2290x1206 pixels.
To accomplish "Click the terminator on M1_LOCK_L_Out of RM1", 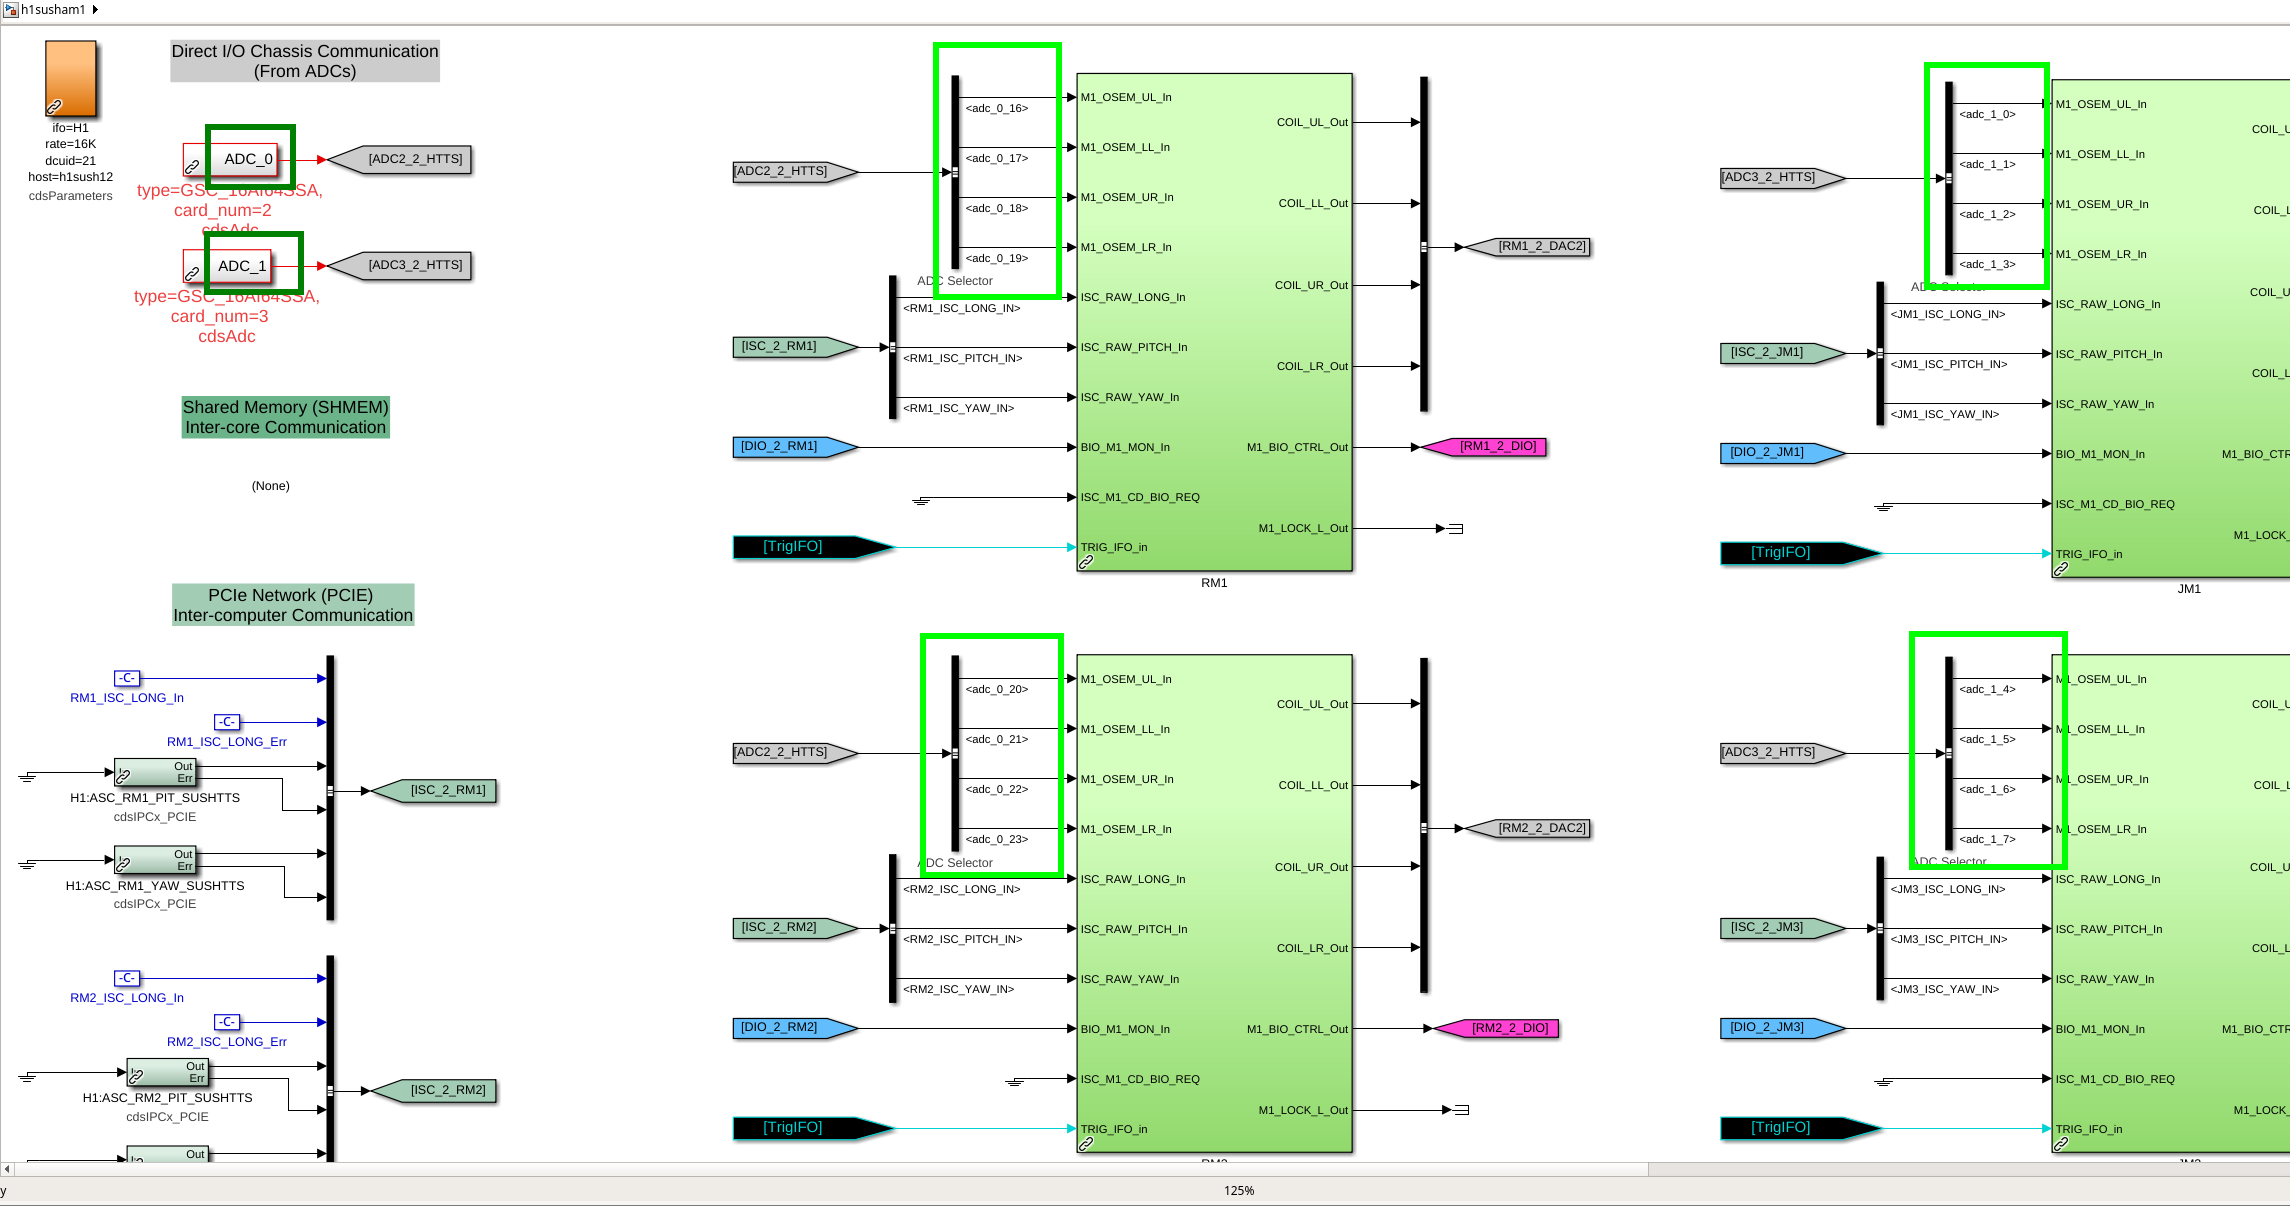I will click(1456, 528).
